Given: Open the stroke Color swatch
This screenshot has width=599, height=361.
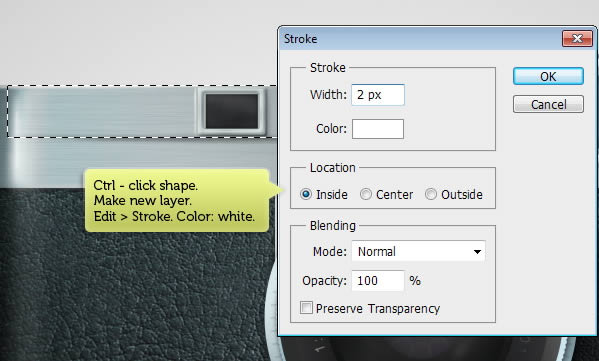Looking at the screenshot, I should pos(378,129).
